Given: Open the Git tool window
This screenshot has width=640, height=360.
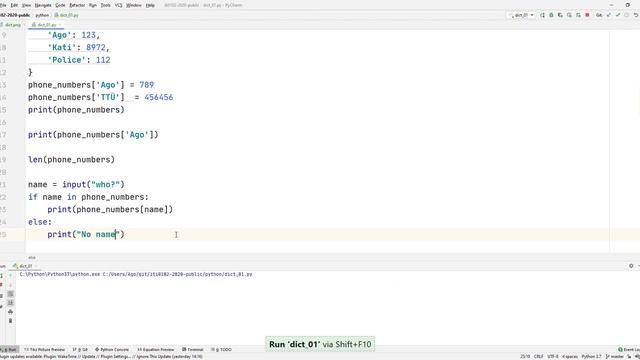Looking at the screenshot, I should 80,350.
